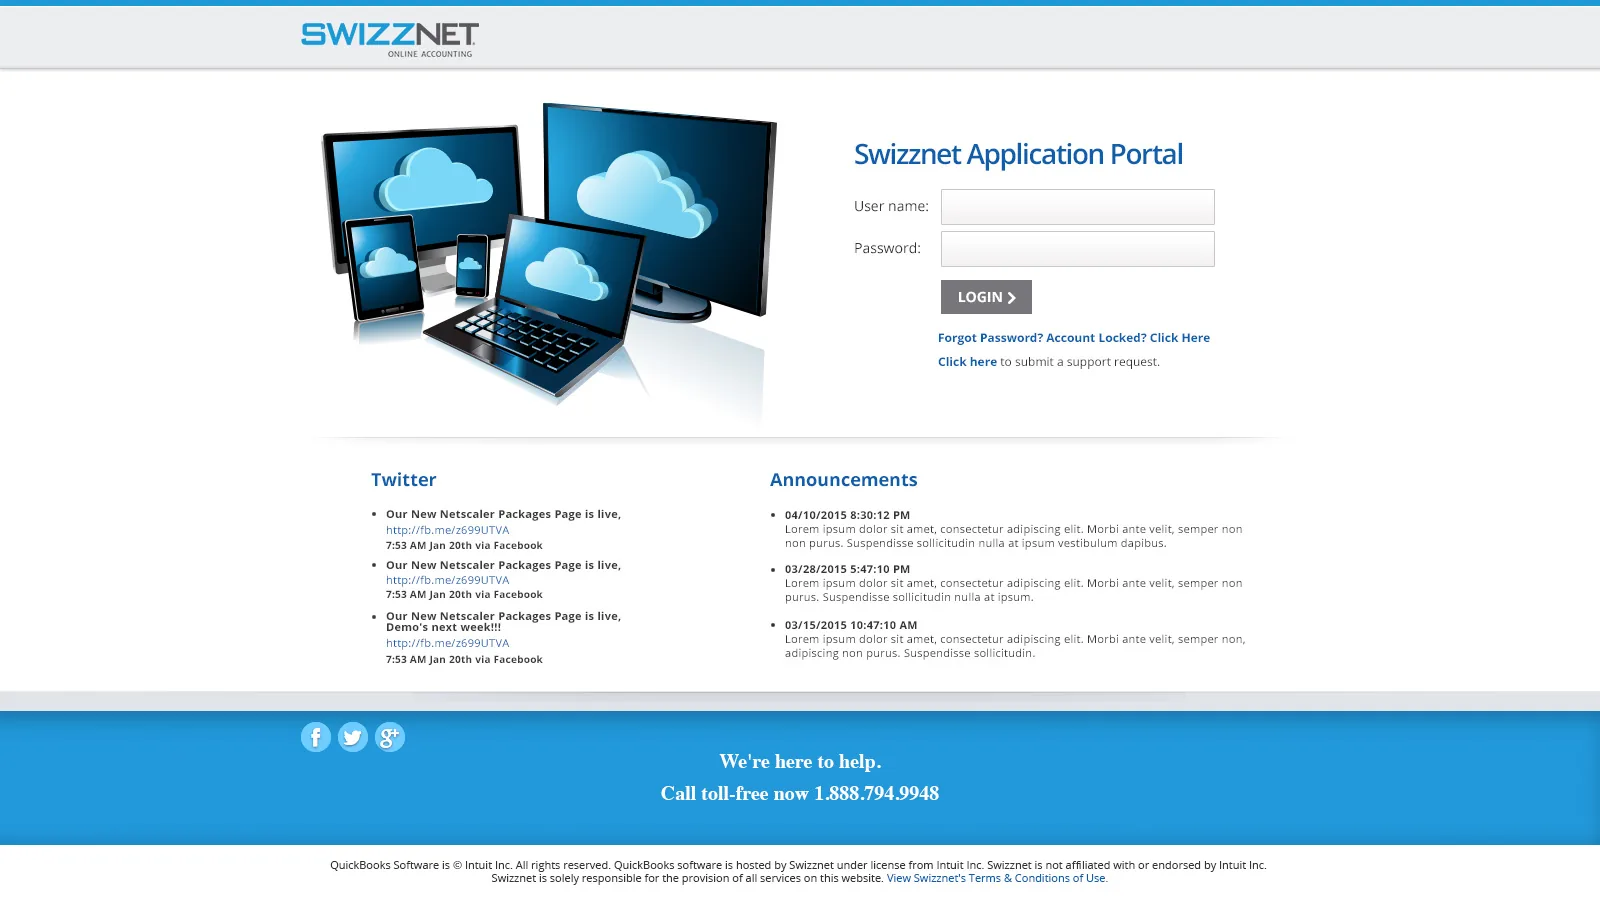
Task: Click 'Demo's next week!!!' tweet text
Action: (443, 628)
